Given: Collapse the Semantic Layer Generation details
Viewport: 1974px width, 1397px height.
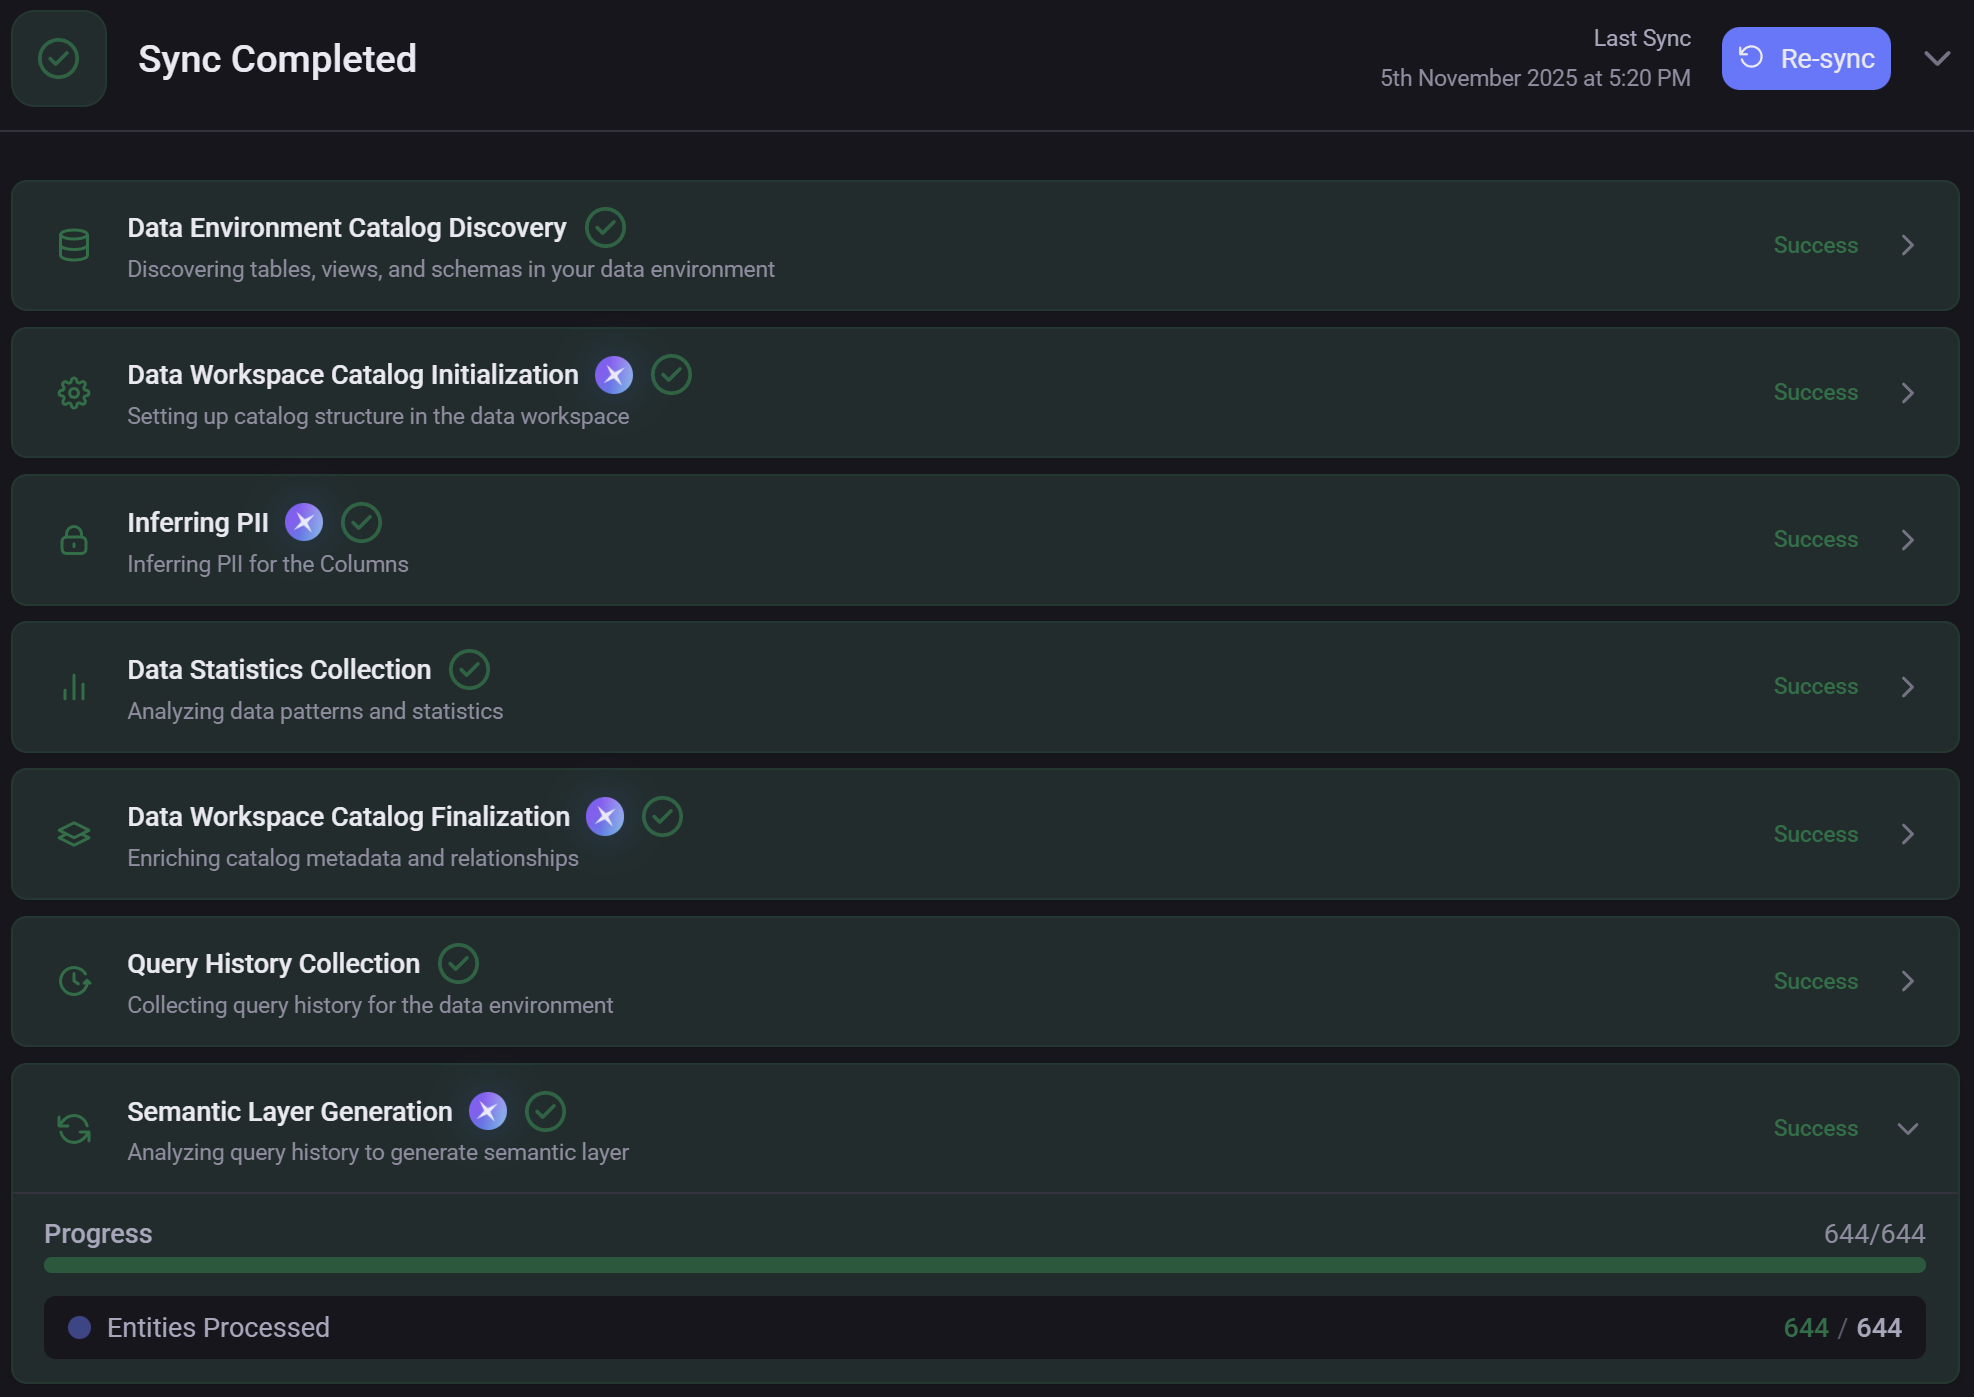Looking at the screenshot, I should 1908,1128.
